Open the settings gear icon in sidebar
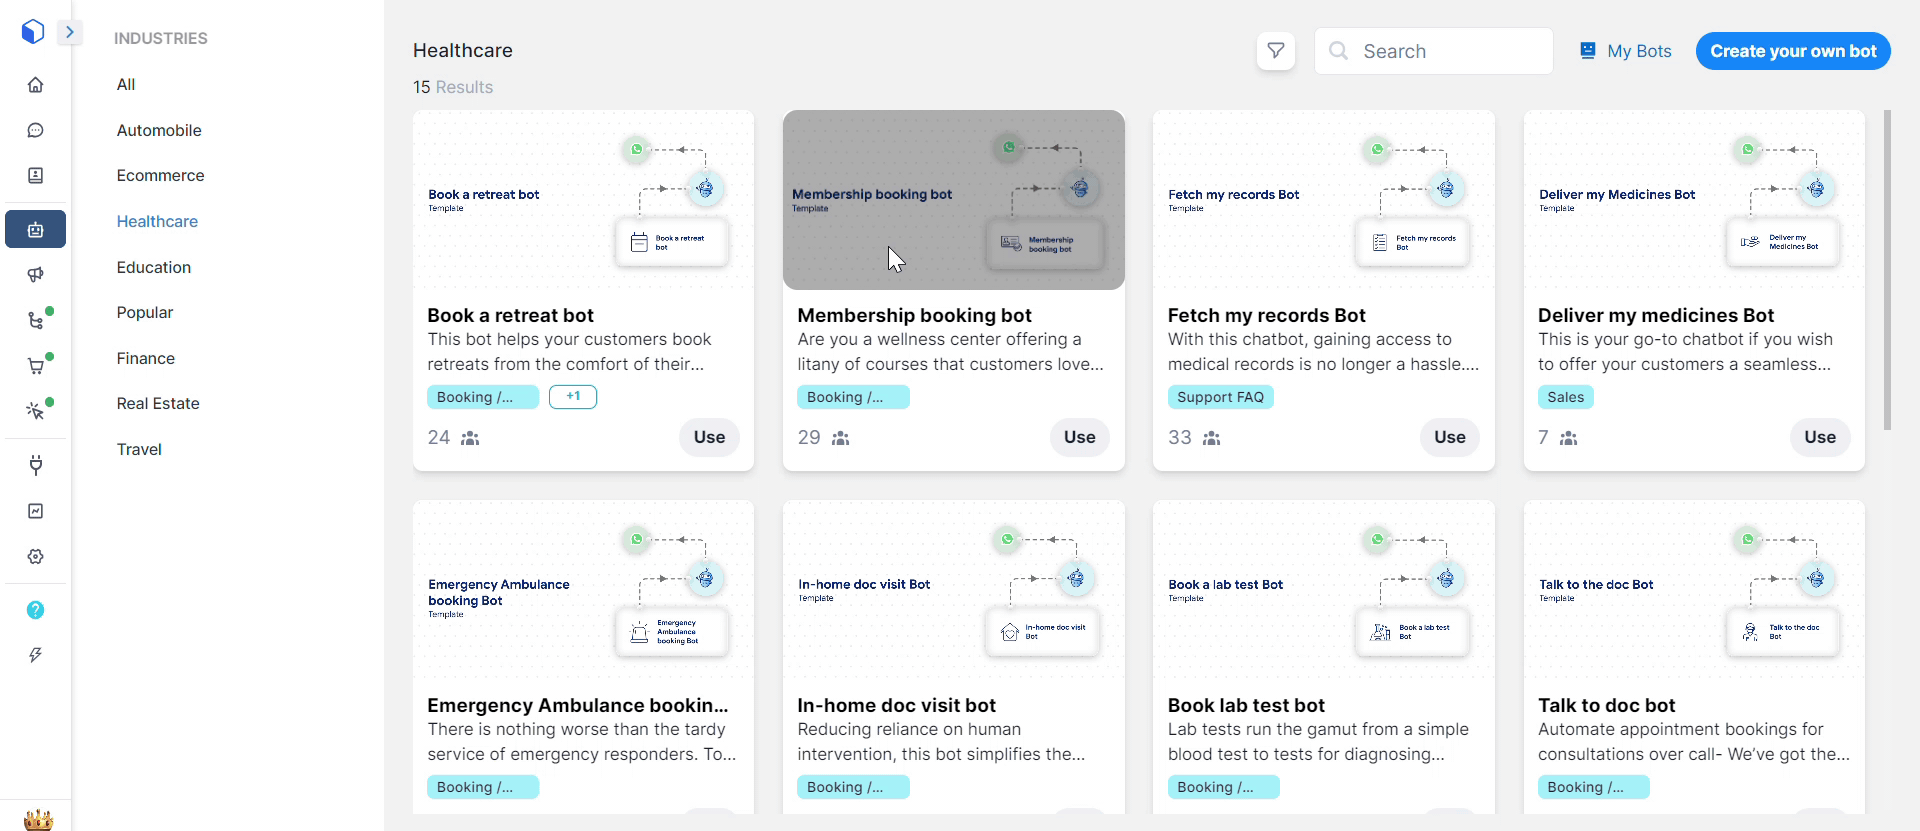Screen dimensions: 1920x831 35,557
